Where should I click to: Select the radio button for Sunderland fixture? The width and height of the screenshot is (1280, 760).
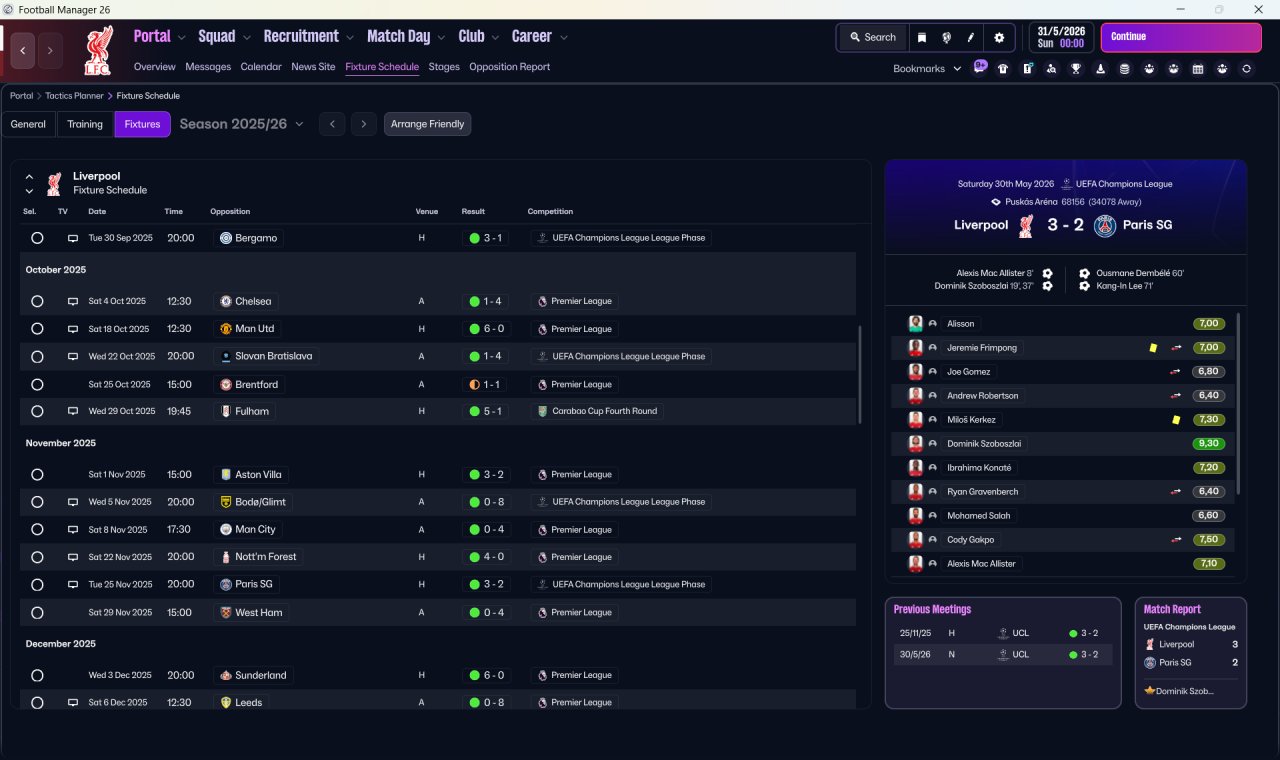point(37,675)
